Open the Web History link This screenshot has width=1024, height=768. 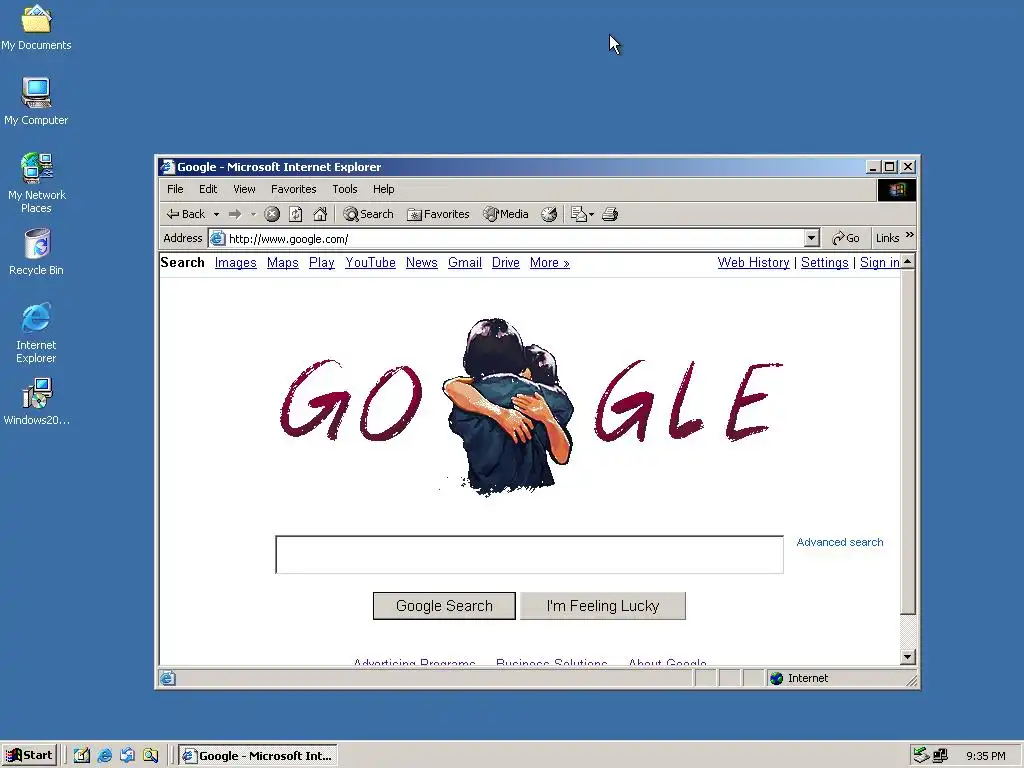click(x=754, y=263)
